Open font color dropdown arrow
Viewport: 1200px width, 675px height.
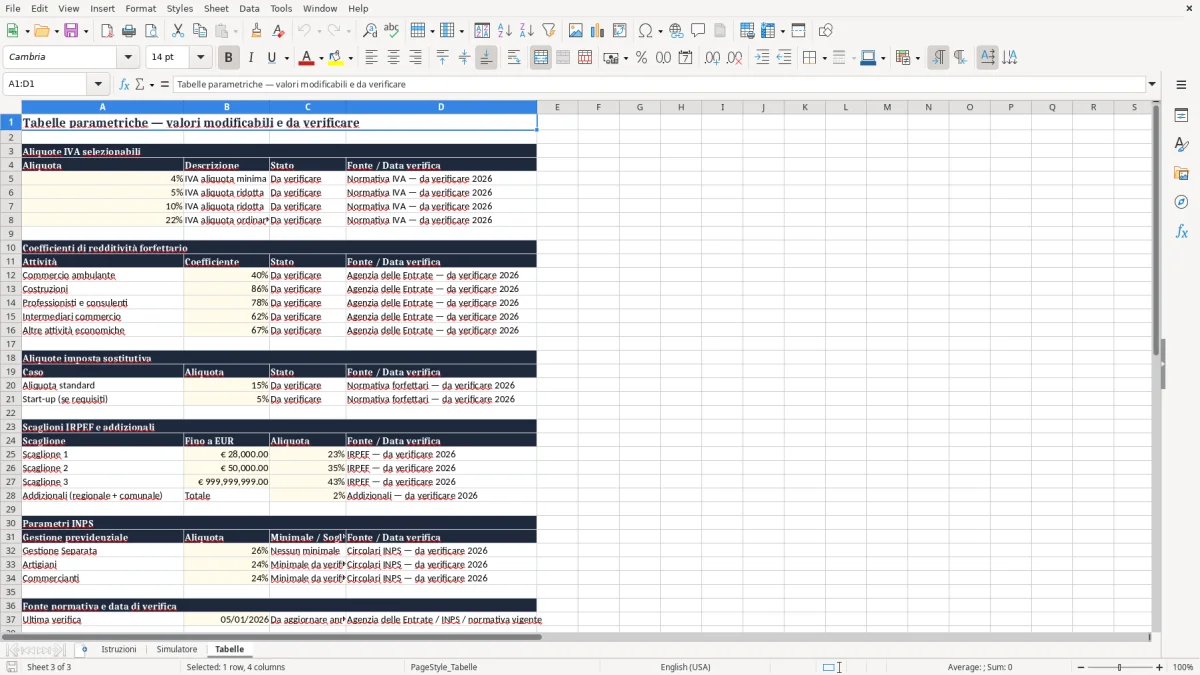coord(321,58)
